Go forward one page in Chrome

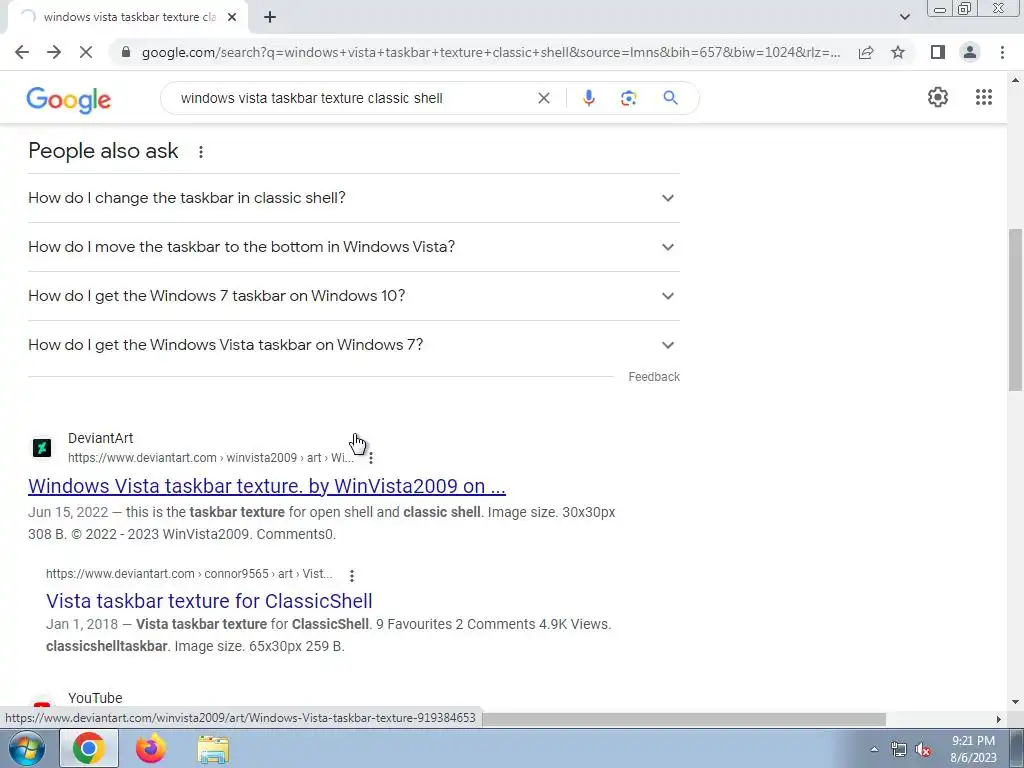click(54, 52)
